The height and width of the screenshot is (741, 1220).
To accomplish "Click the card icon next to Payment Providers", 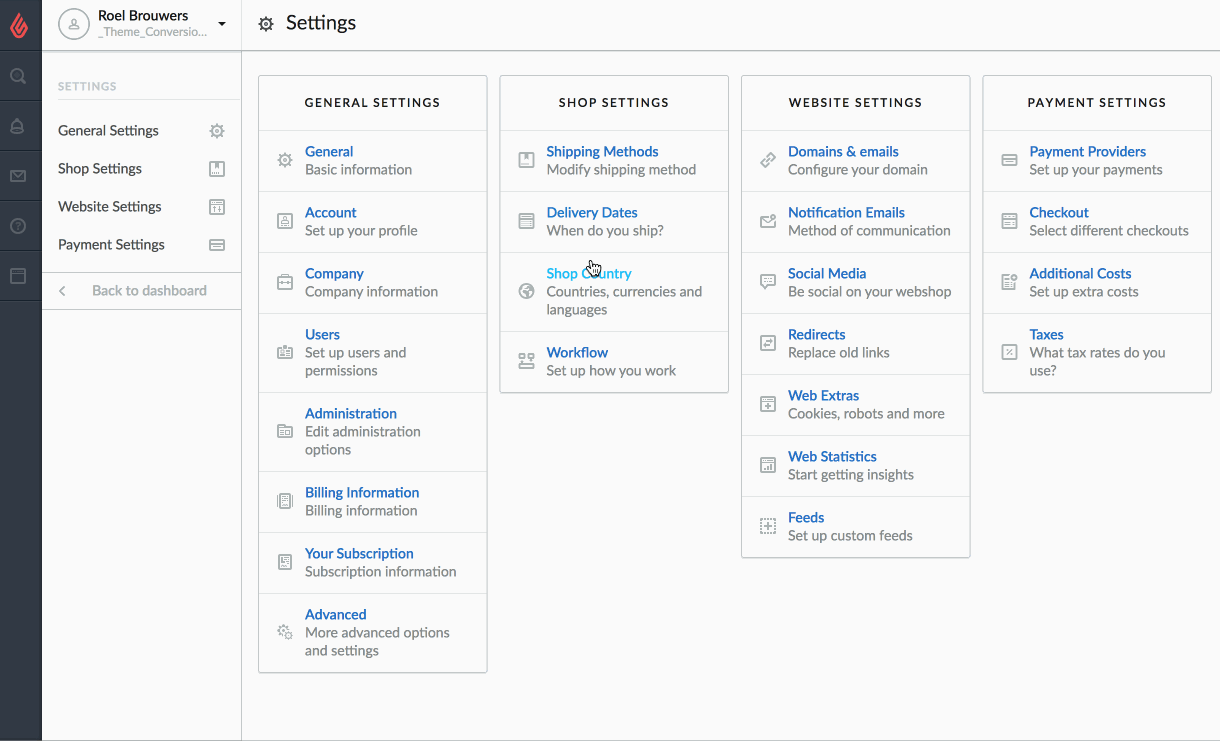I will [1010, 160].
